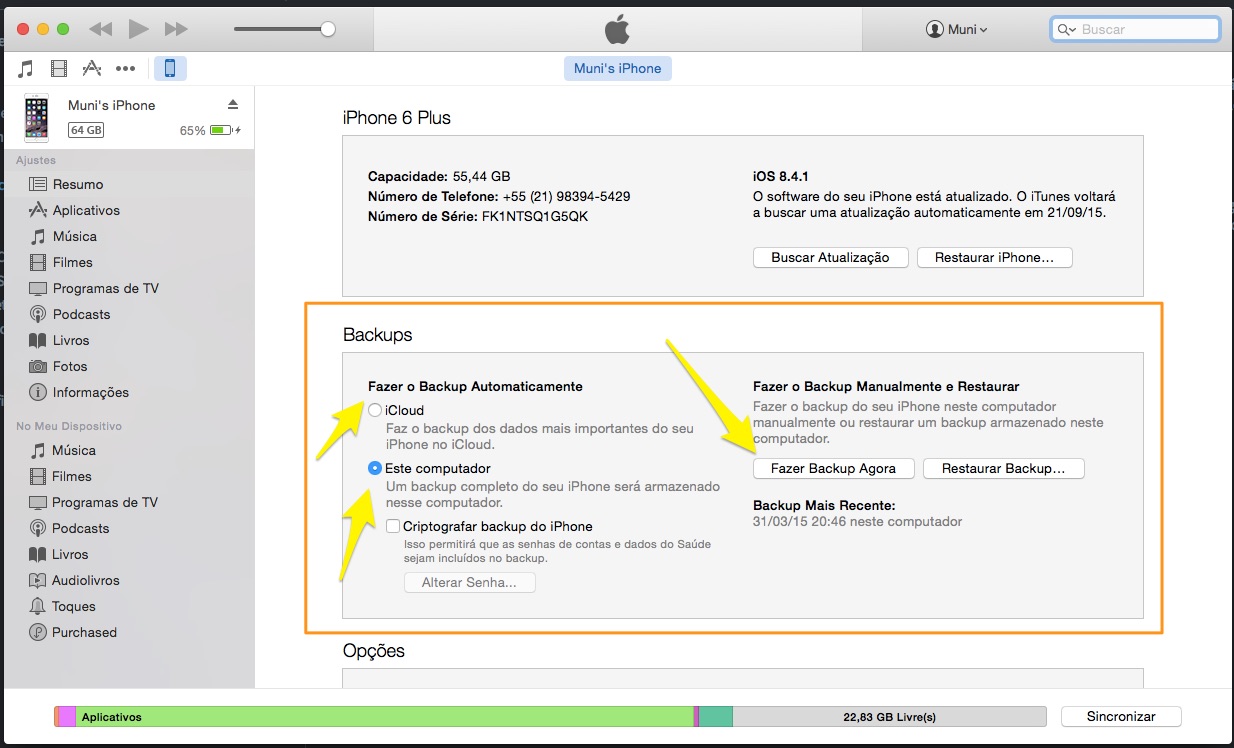Viewport: 1234px width, 748px height.
Task: Click Restaurar Backup... button
Action: [1004, 468]
